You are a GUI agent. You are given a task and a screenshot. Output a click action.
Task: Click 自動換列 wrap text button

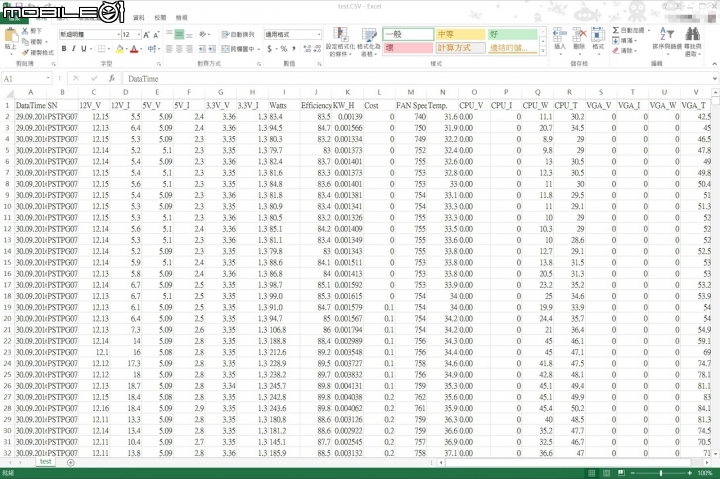[x=238, y=34]
